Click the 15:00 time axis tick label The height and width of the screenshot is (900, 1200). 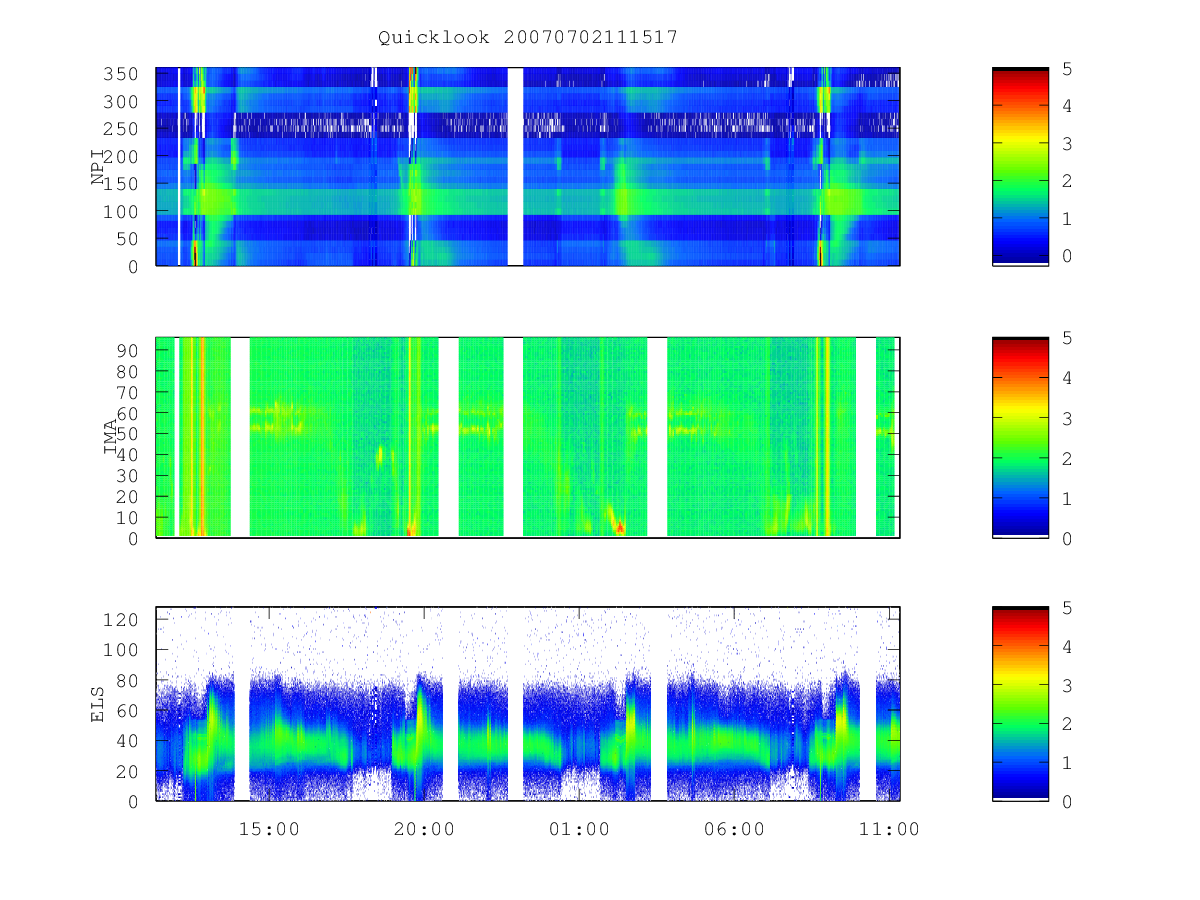tap(270, 829)
